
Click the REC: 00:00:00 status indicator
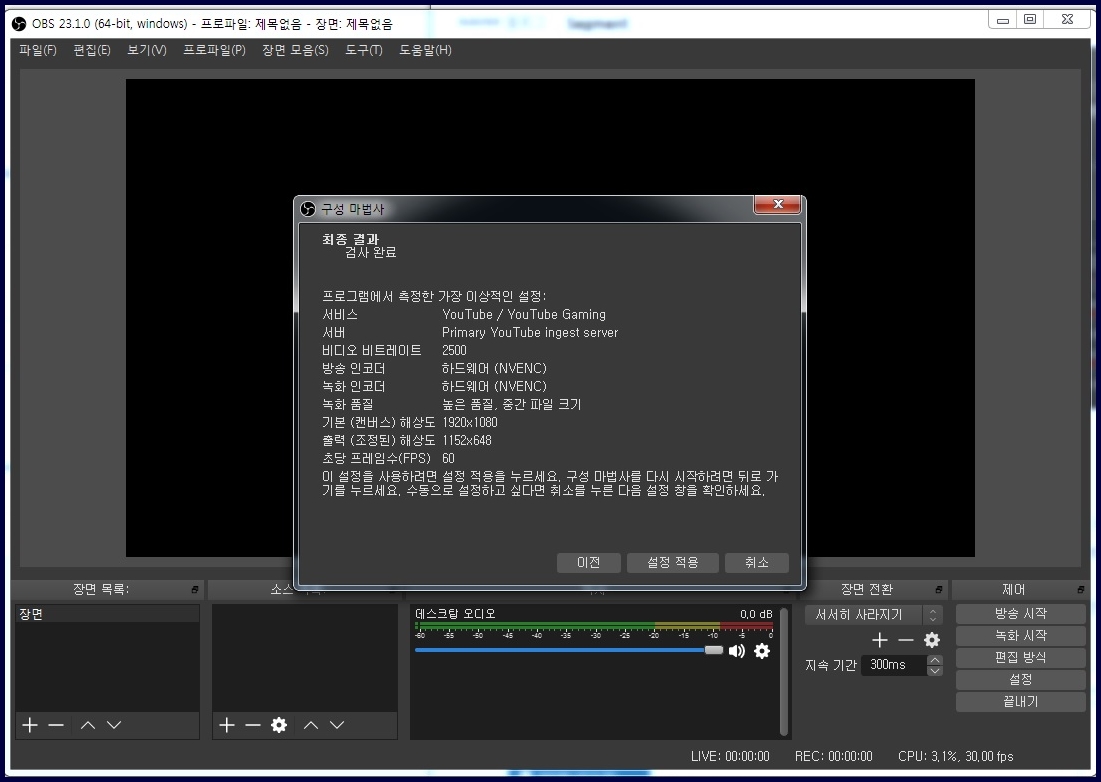point(833,757)
